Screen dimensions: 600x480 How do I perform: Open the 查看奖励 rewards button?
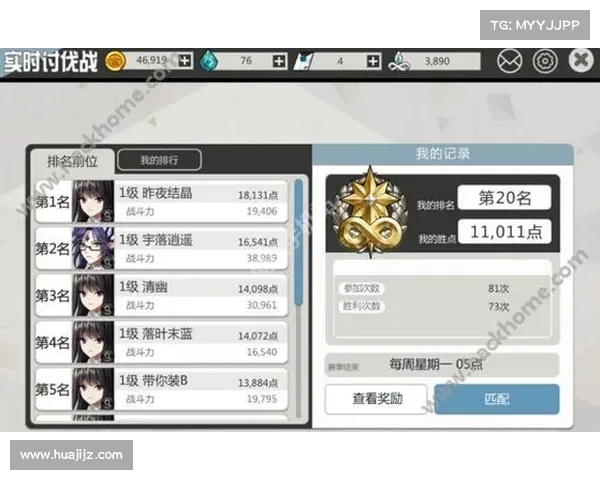click(377, 399)
